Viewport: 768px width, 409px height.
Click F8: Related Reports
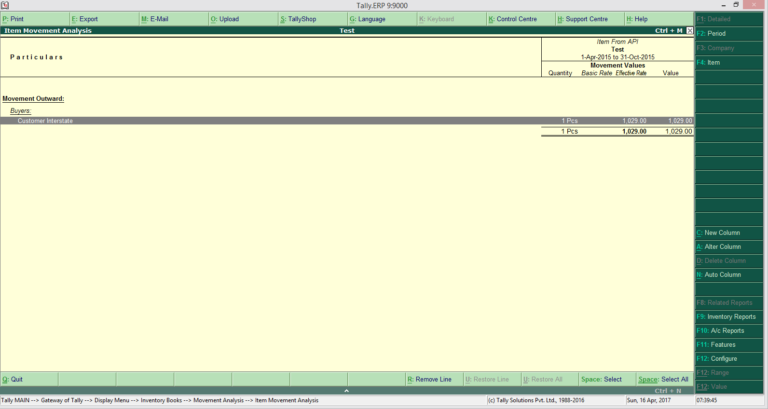click(729, 303)
